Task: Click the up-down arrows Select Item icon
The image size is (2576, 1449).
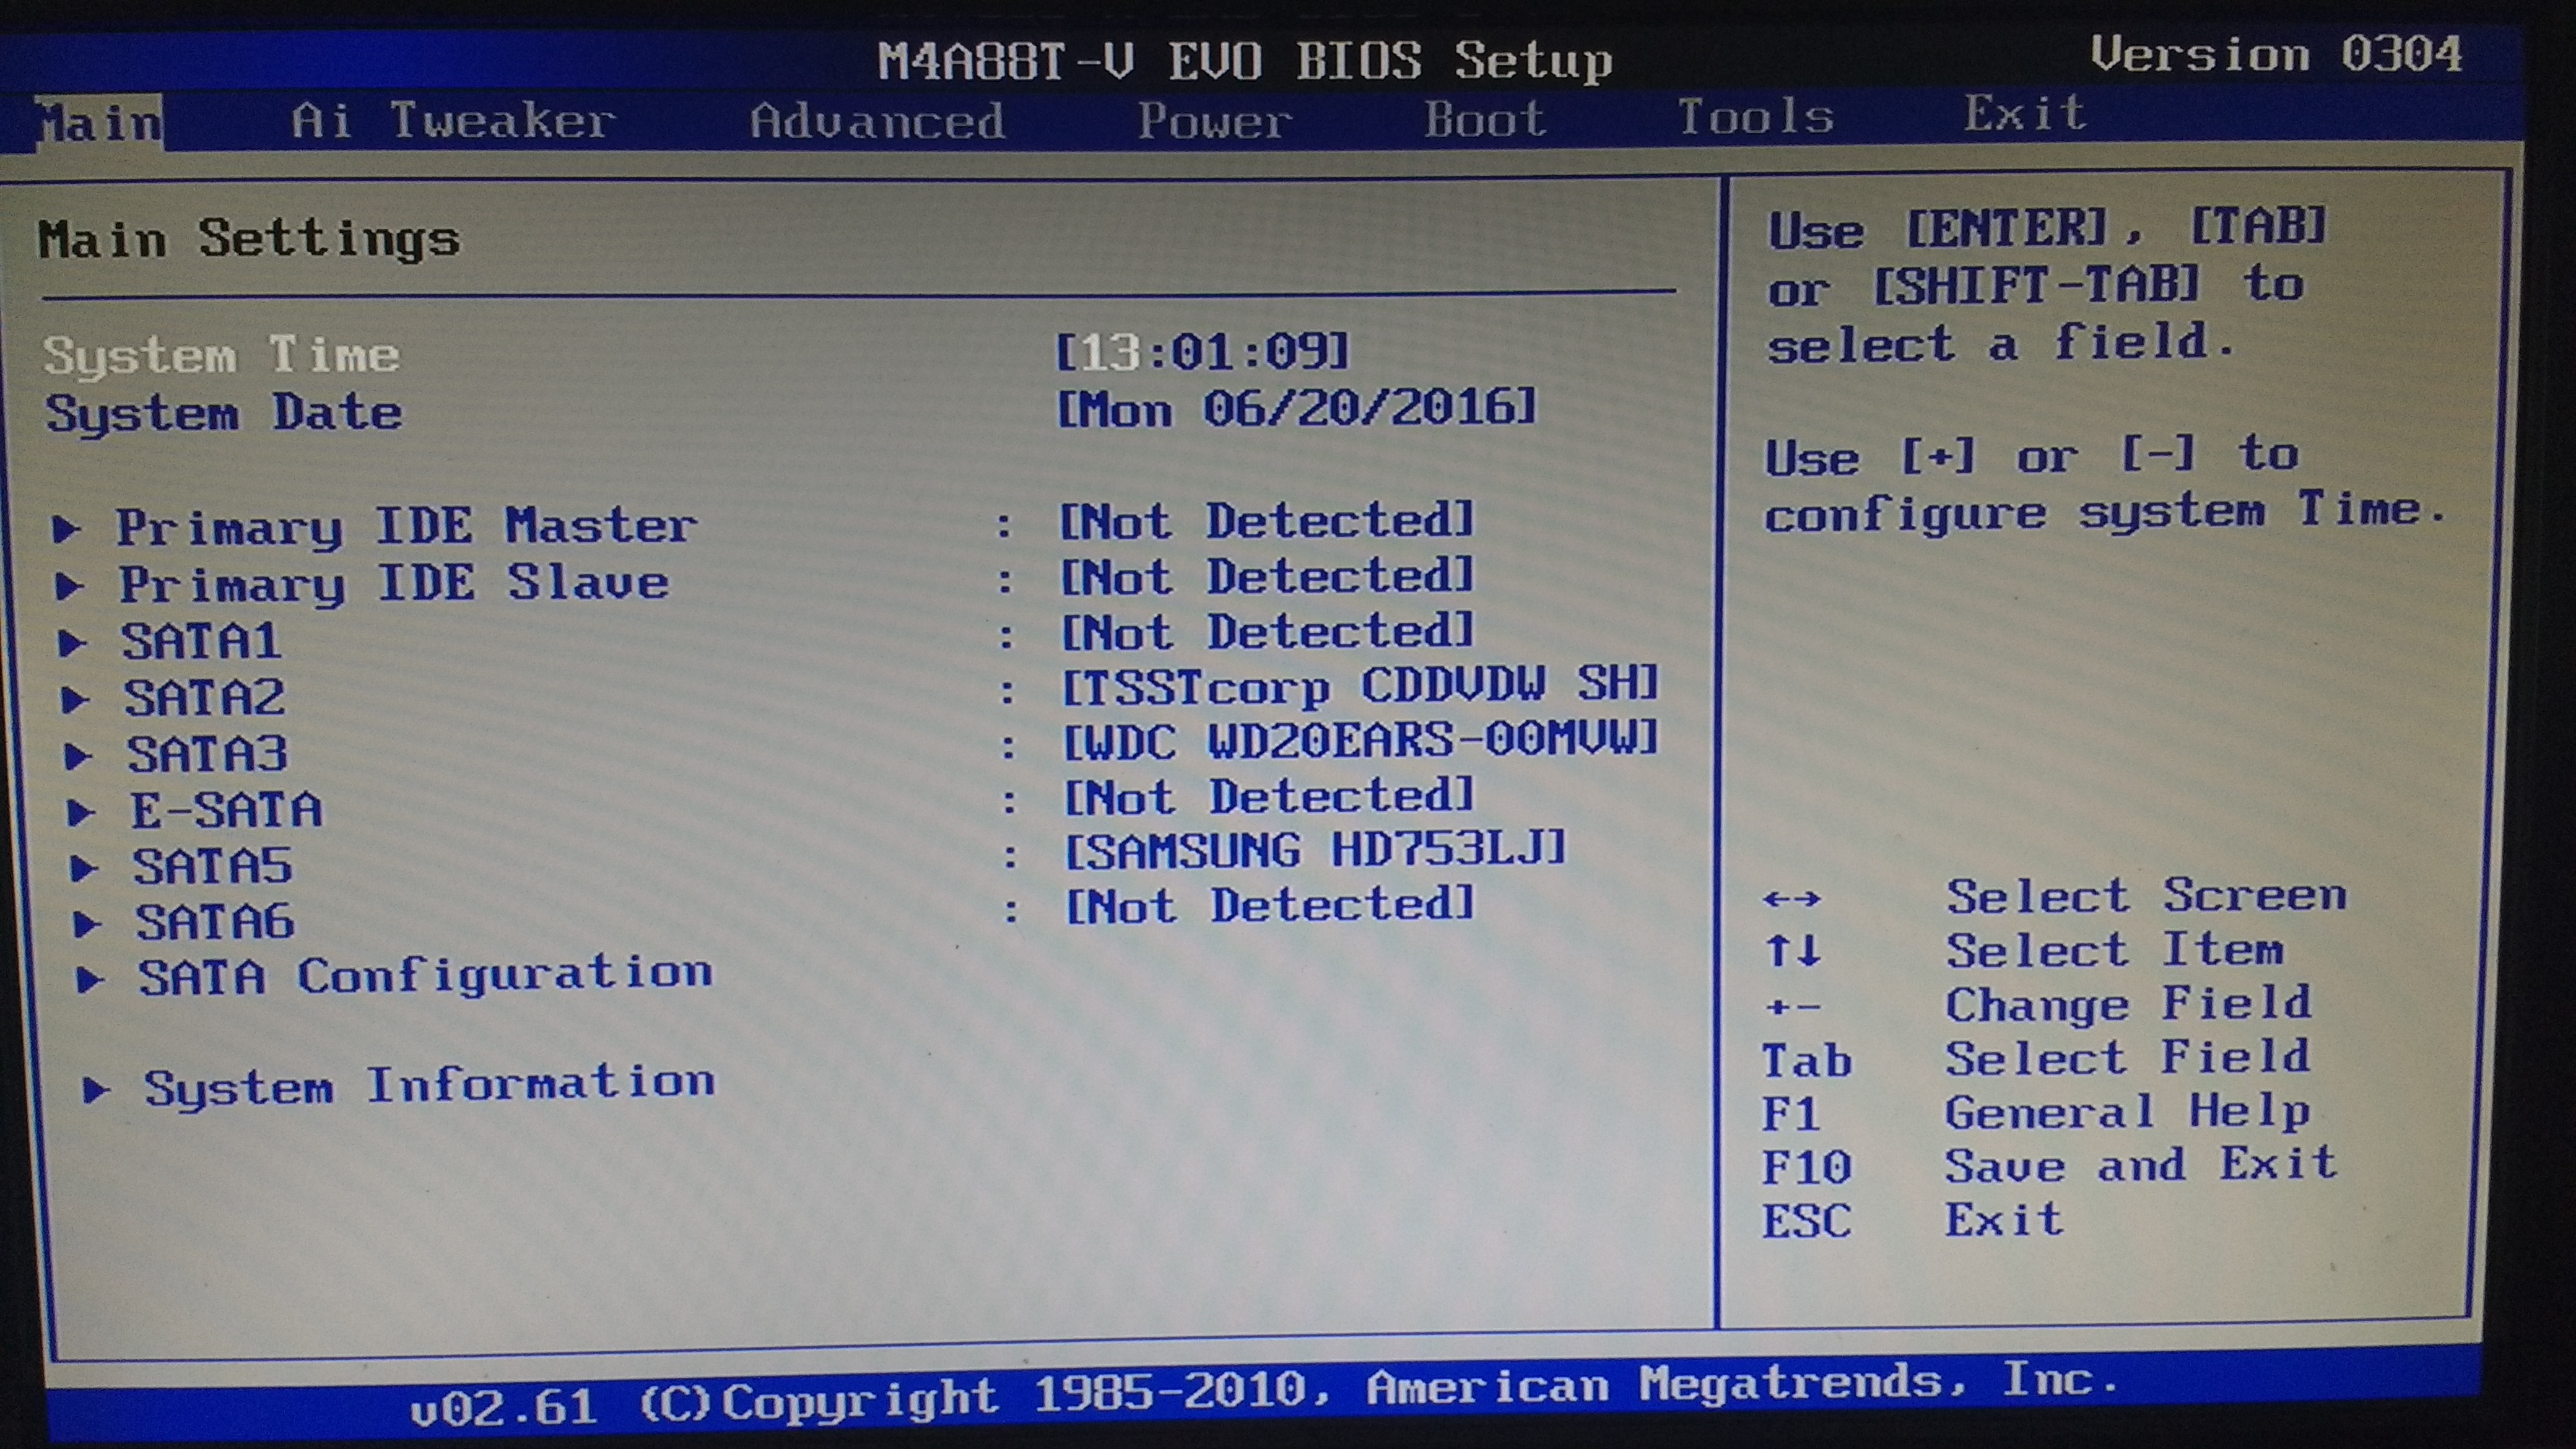Action: click(1793, 951)
